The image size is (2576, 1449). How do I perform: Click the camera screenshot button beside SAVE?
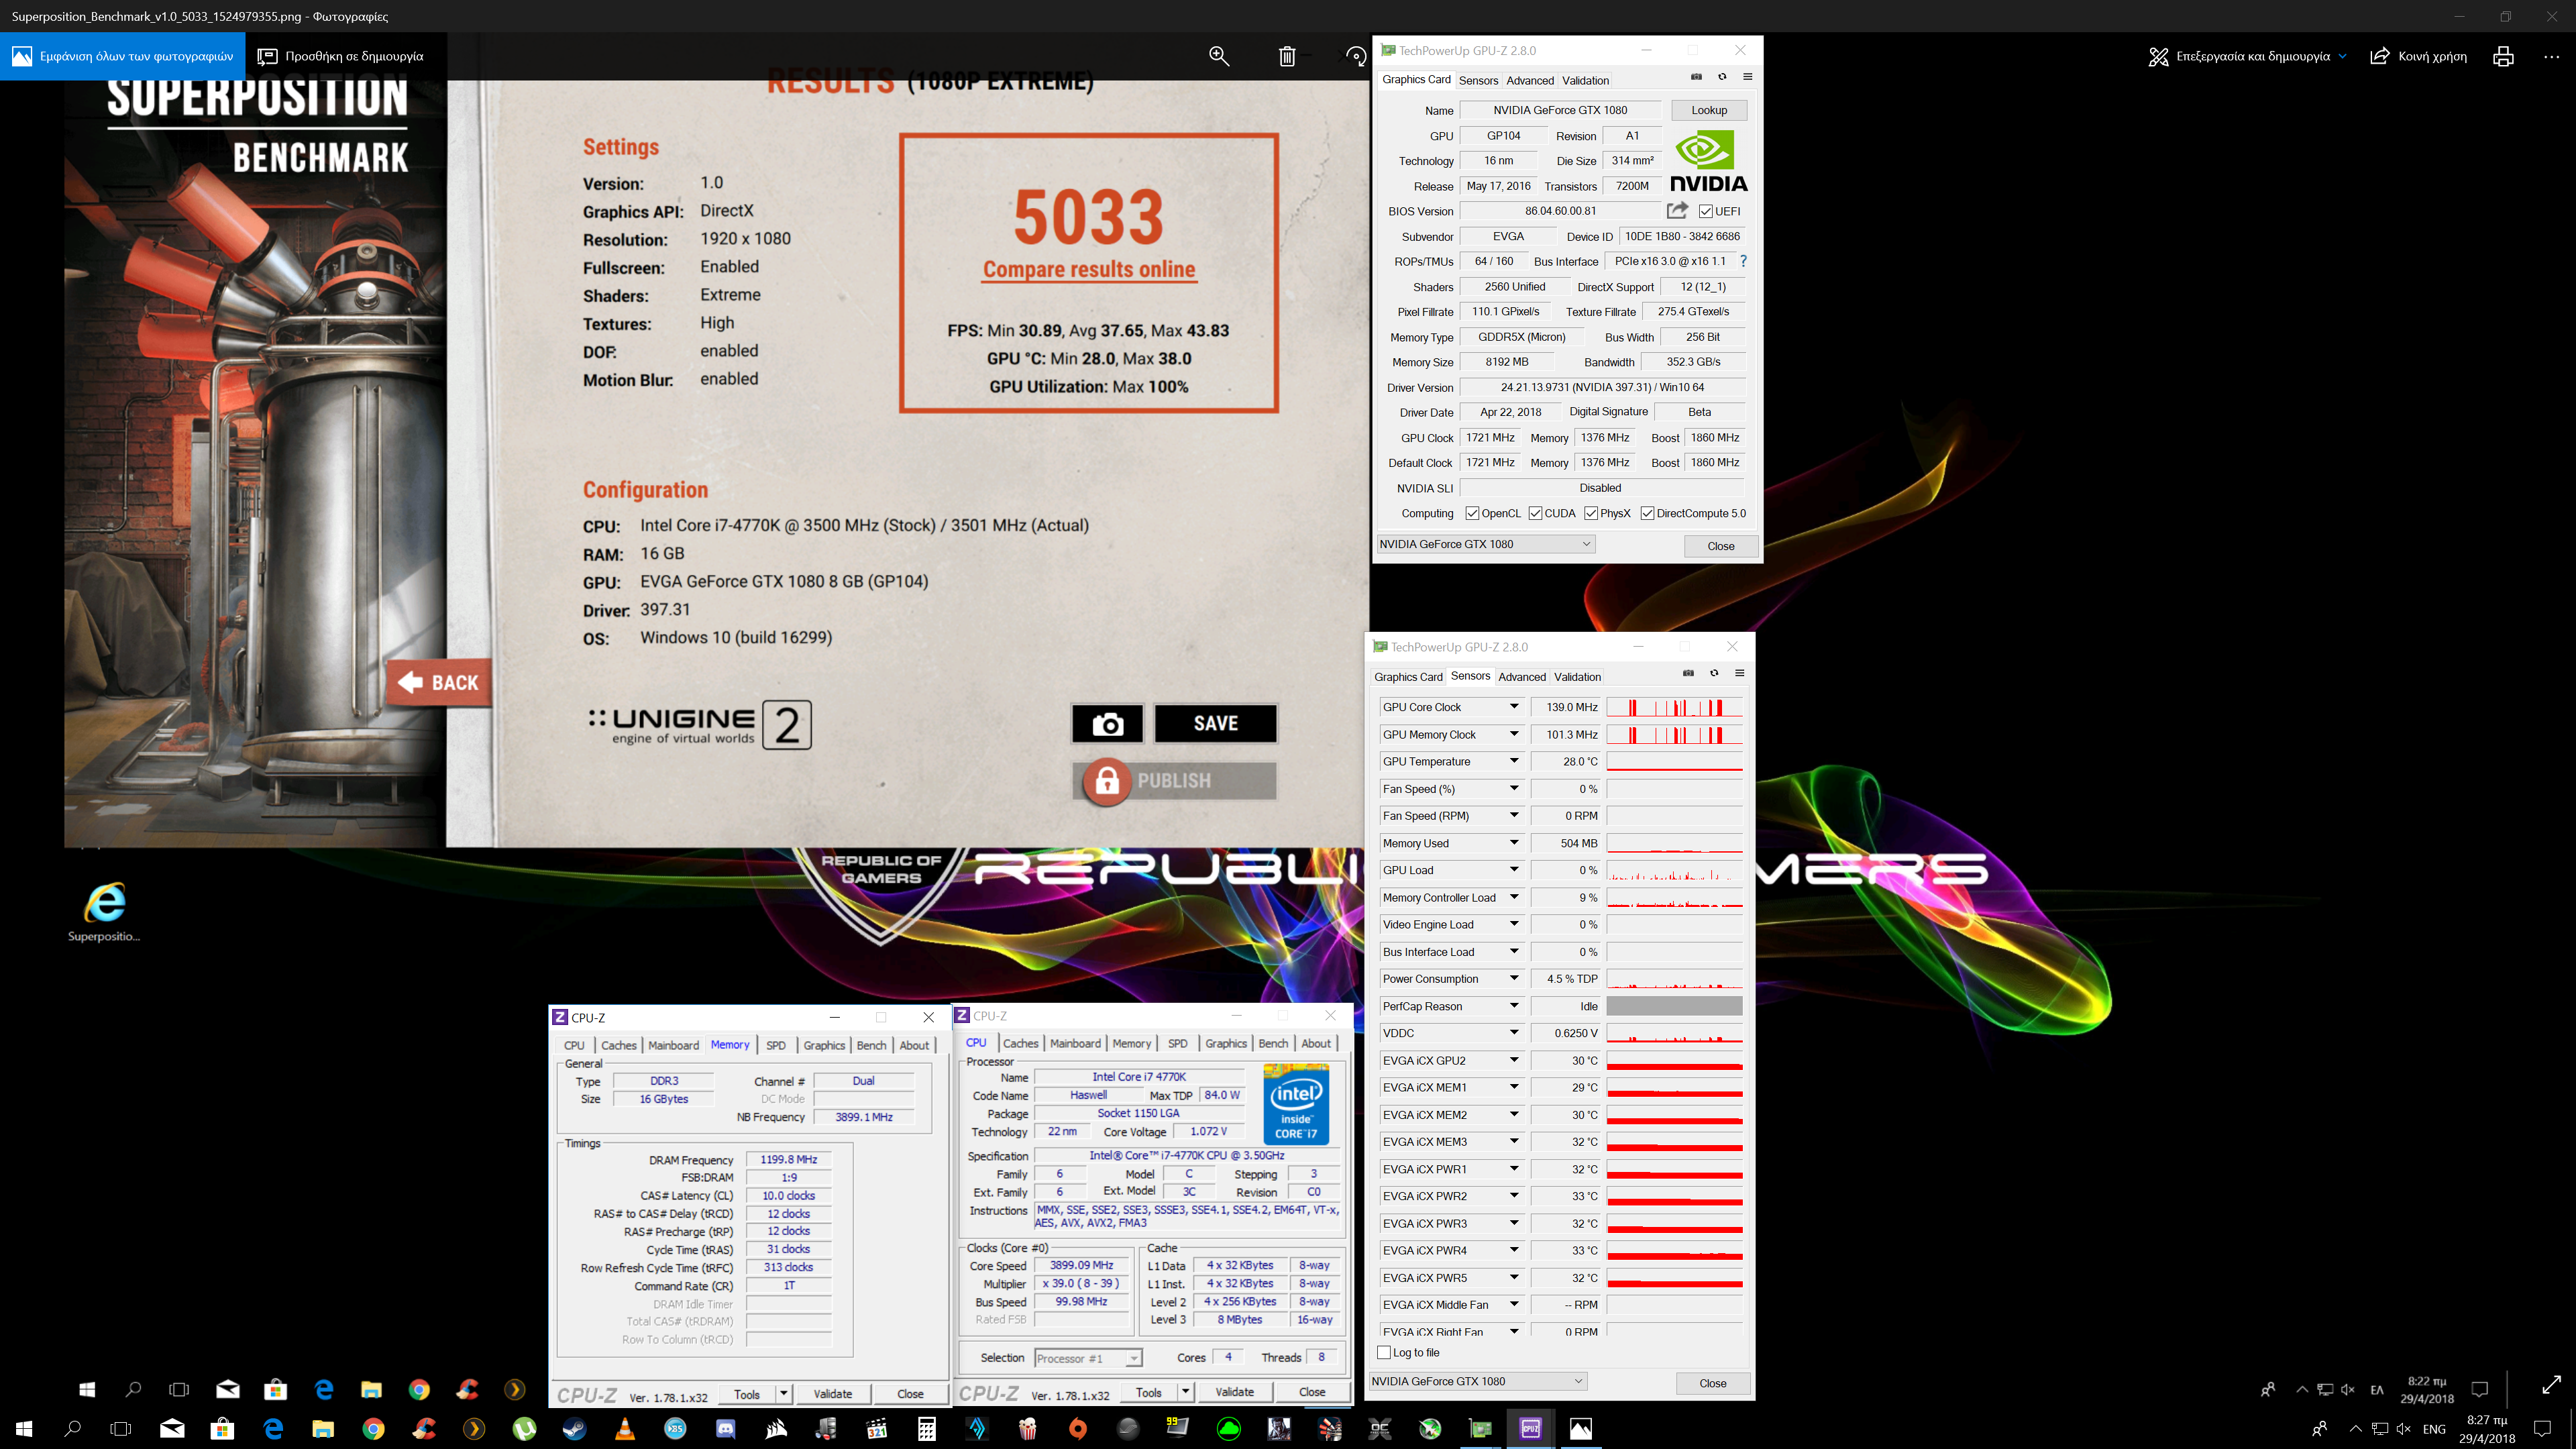(x=1107, y=724)
